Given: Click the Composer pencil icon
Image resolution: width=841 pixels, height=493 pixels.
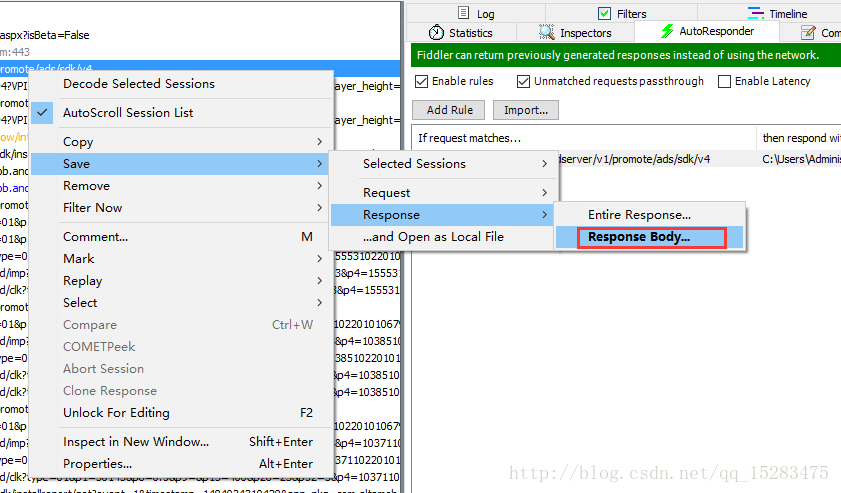Looking at the screenshot, I should coord(808,33).
